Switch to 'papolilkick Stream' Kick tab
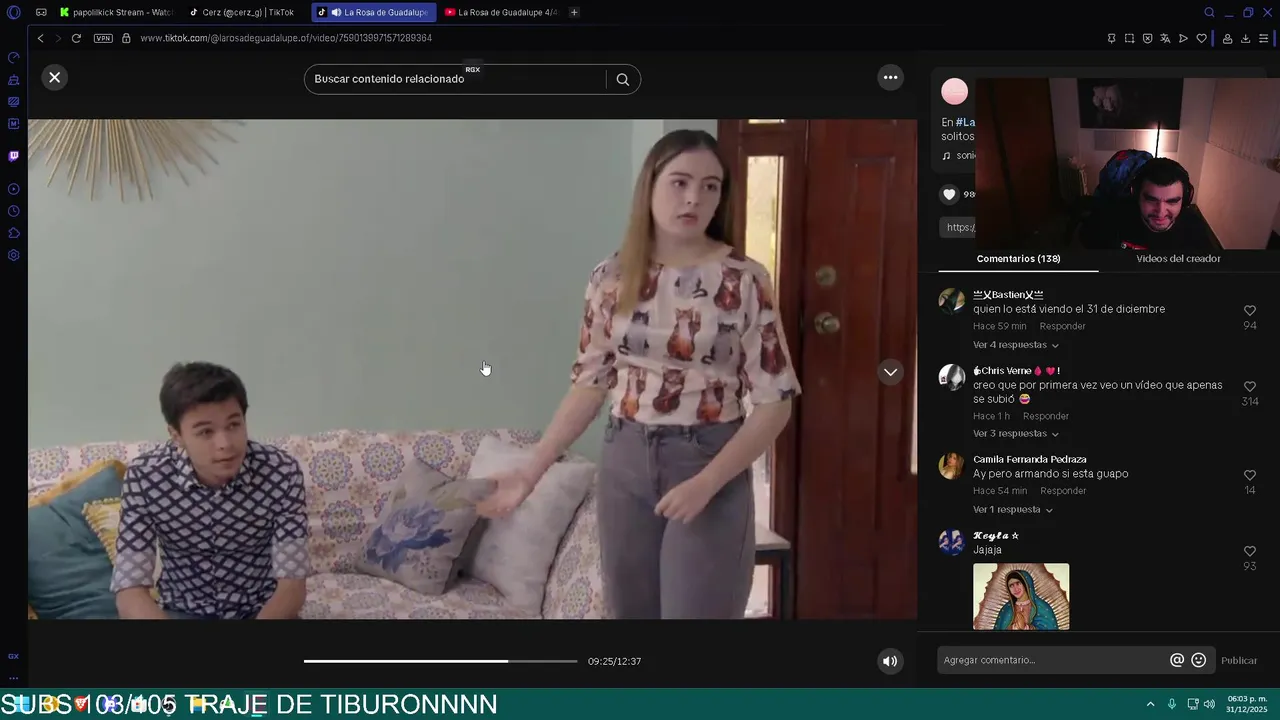The image size is (1280, 720). tap(117, 12)
